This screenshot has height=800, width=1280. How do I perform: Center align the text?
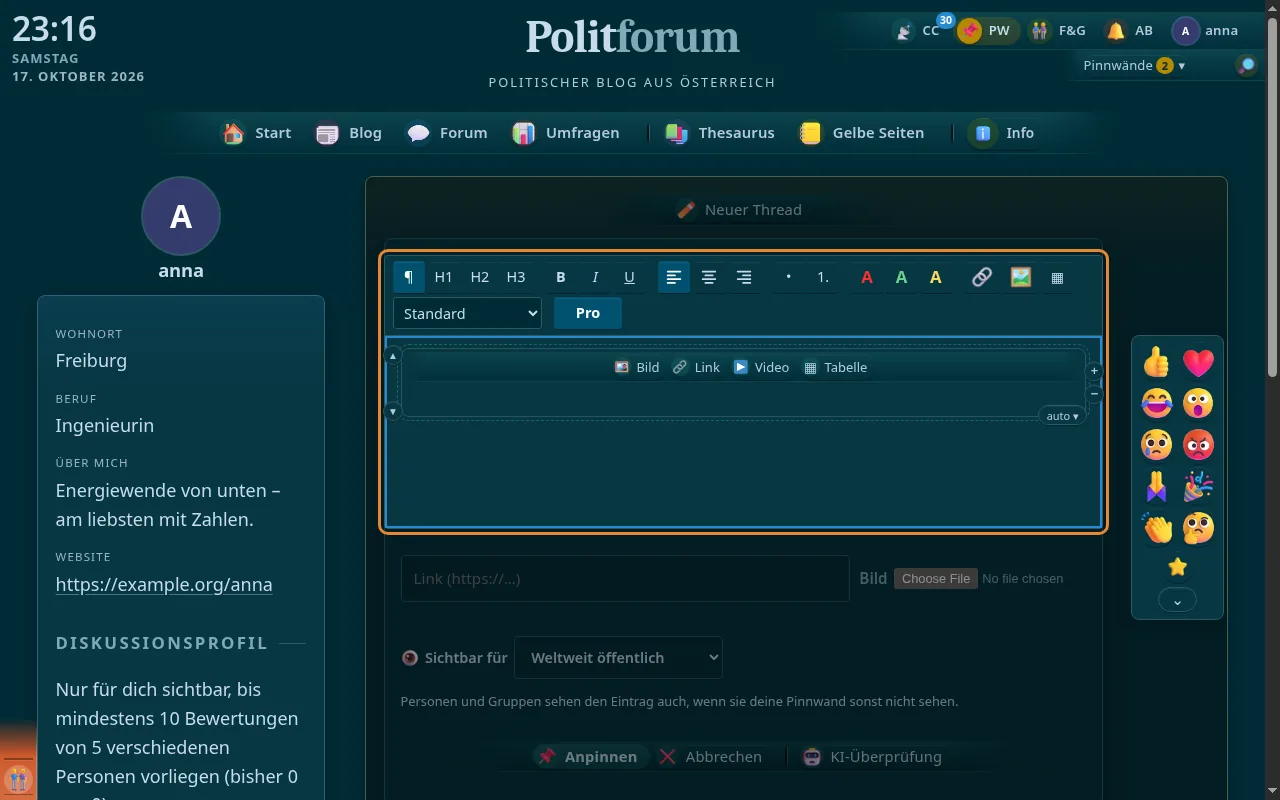(x=709, y=277)
